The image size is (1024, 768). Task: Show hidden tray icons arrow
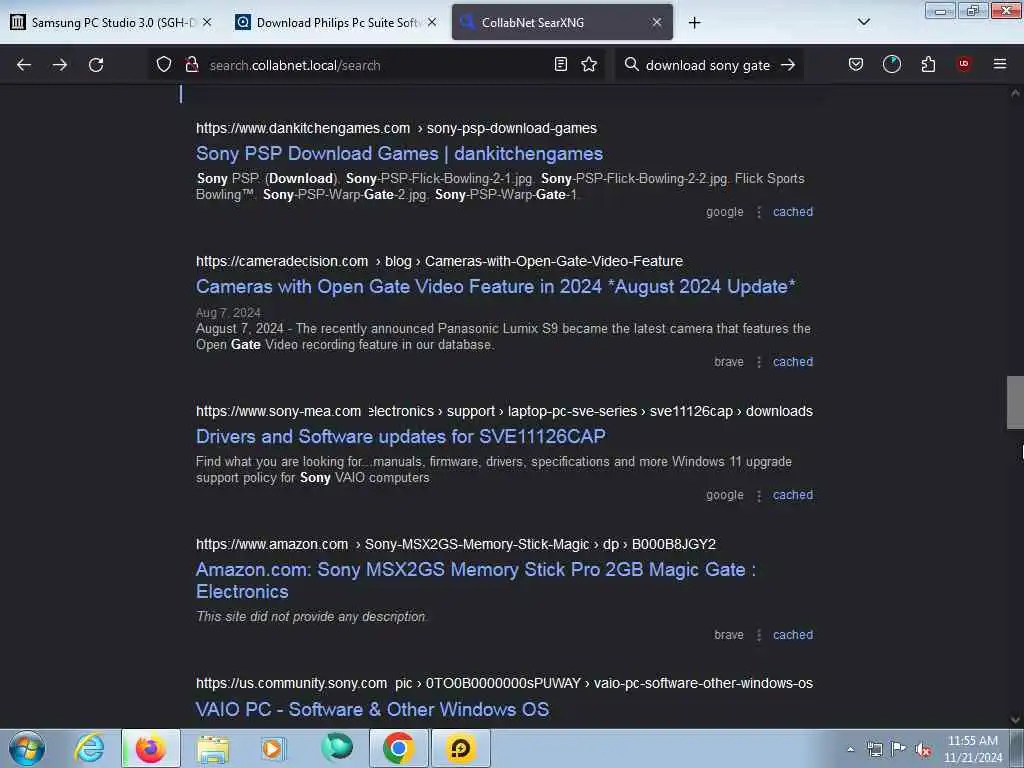(x=850, y=749)
